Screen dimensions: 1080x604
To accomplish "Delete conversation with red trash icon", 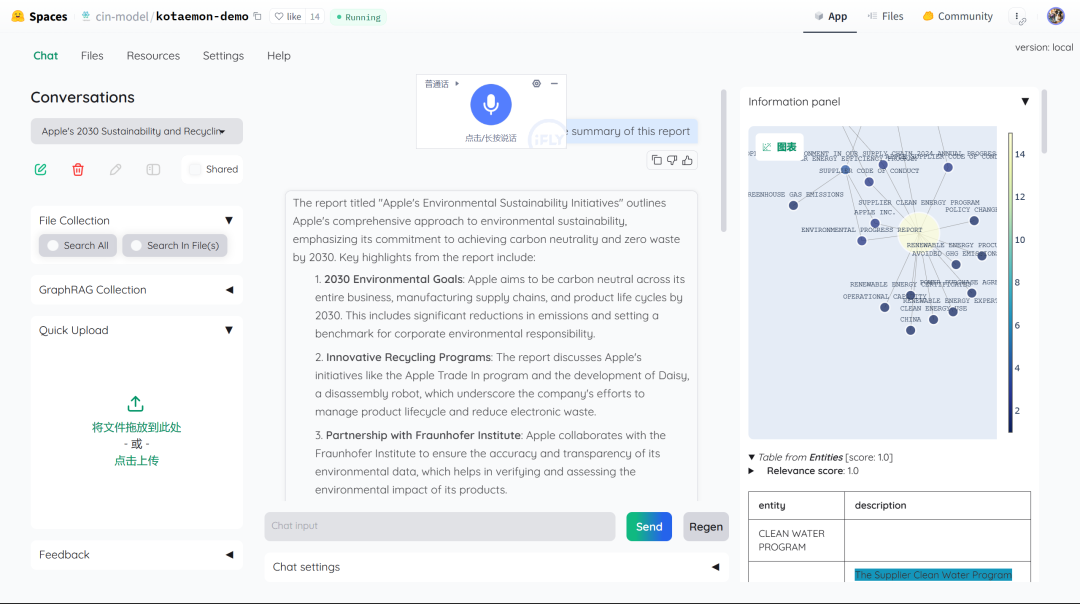I will coord(78,169).
